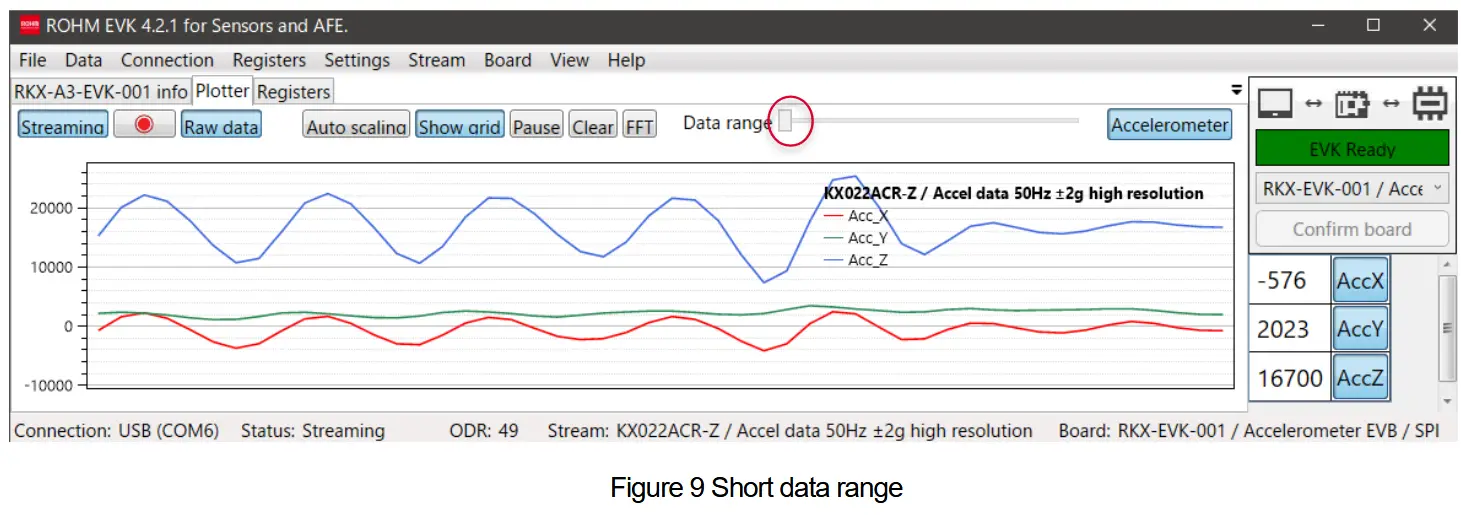Click the 20000 y-axis label
This screenshot has height=515, width=1461.
(54, 208)
